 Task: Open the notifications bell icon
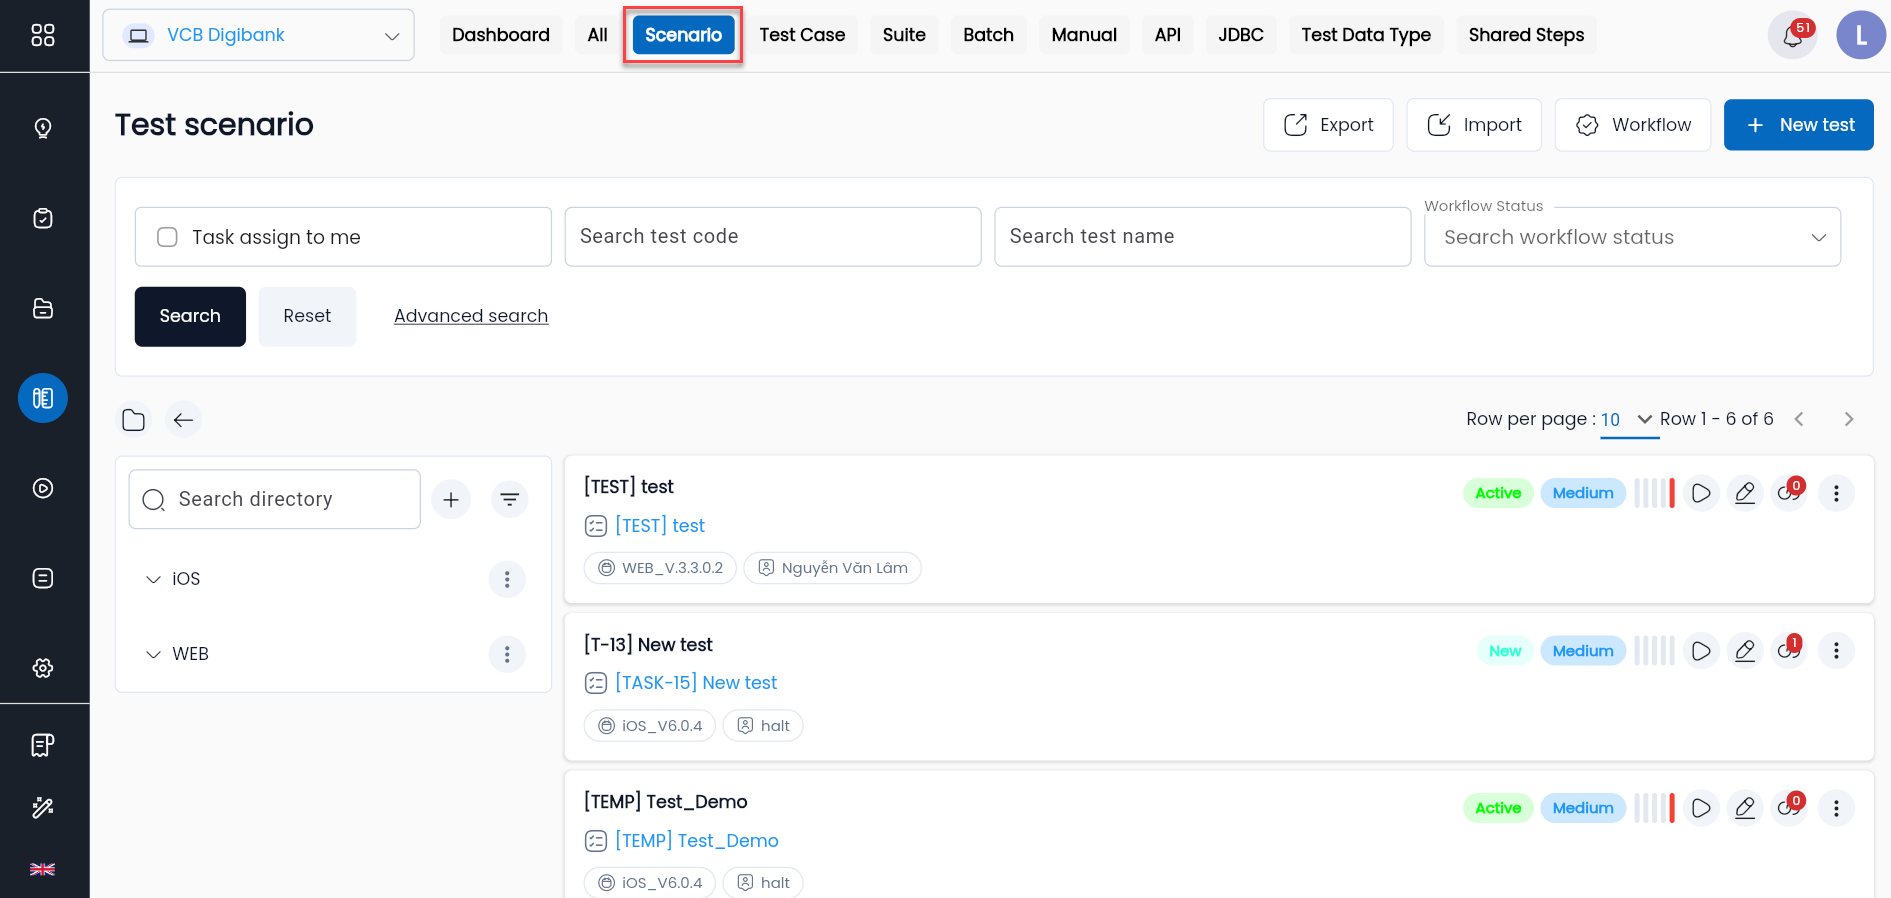click(1792, 36)
